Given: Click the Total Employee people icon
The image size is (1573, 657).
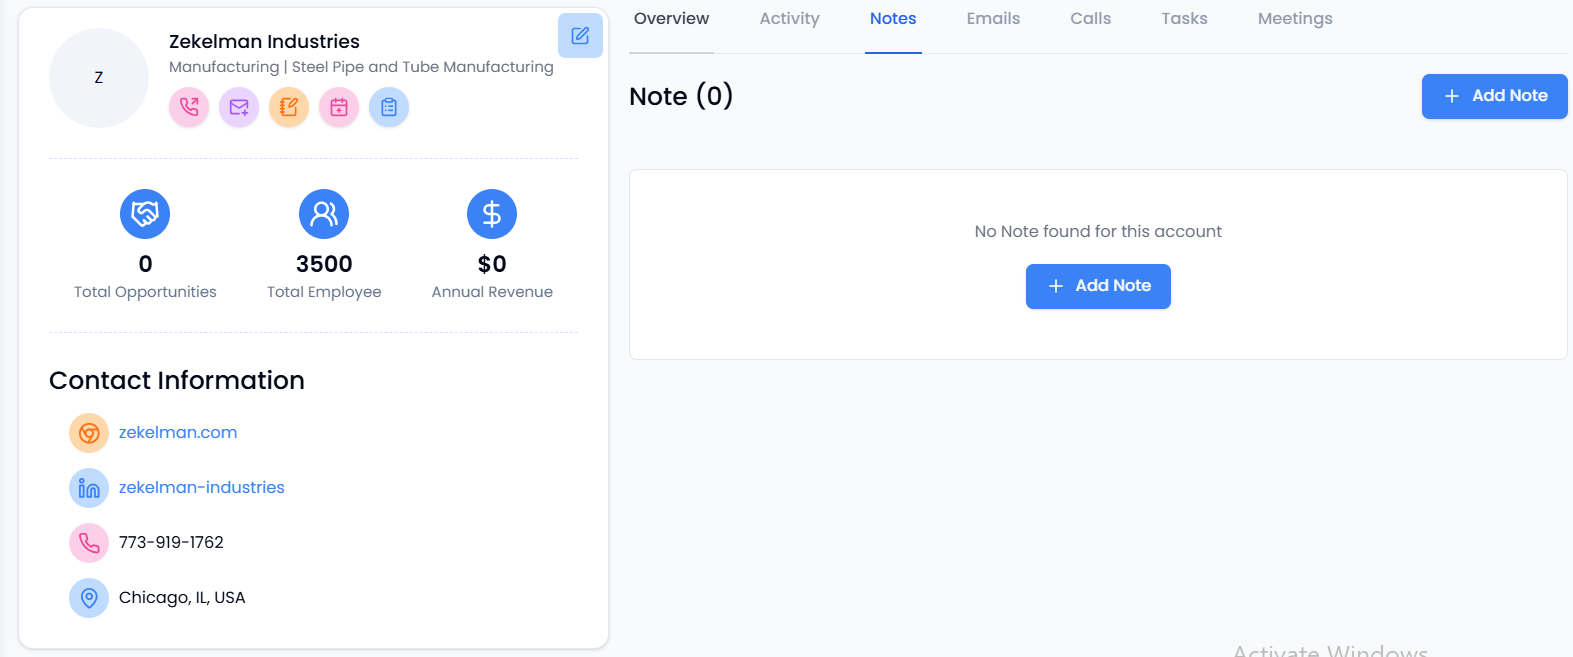Looking at the screenshot, I should 324,214.
